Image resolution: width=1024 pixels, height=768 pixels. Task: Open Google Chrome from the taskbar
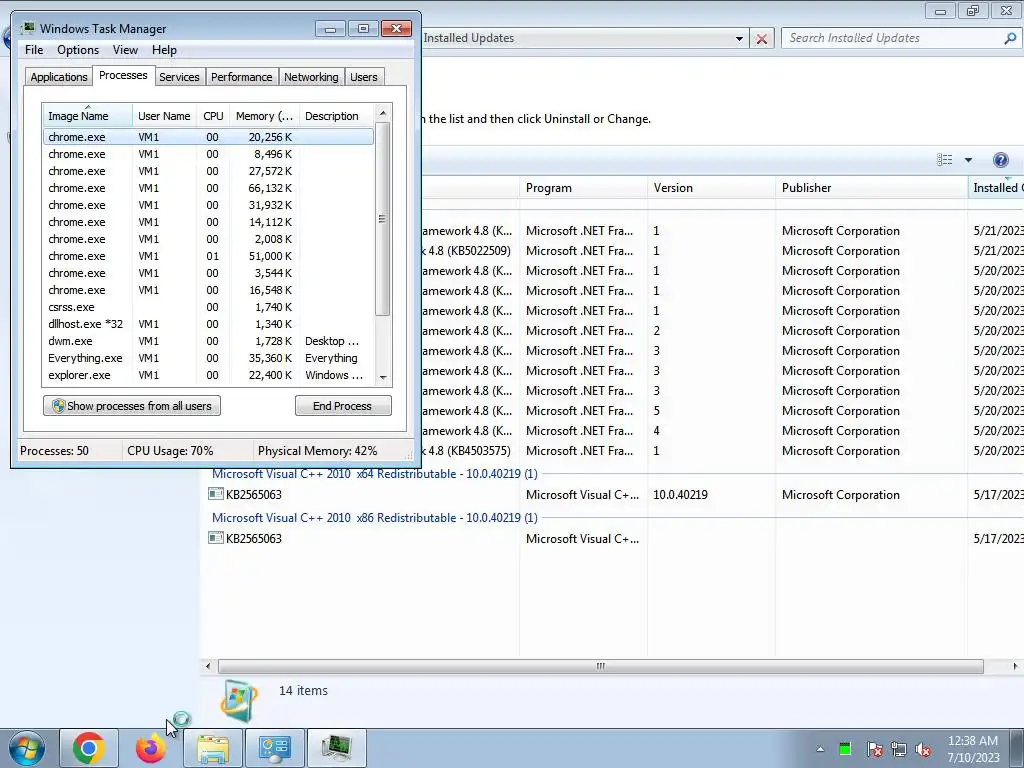pos(89,748)
